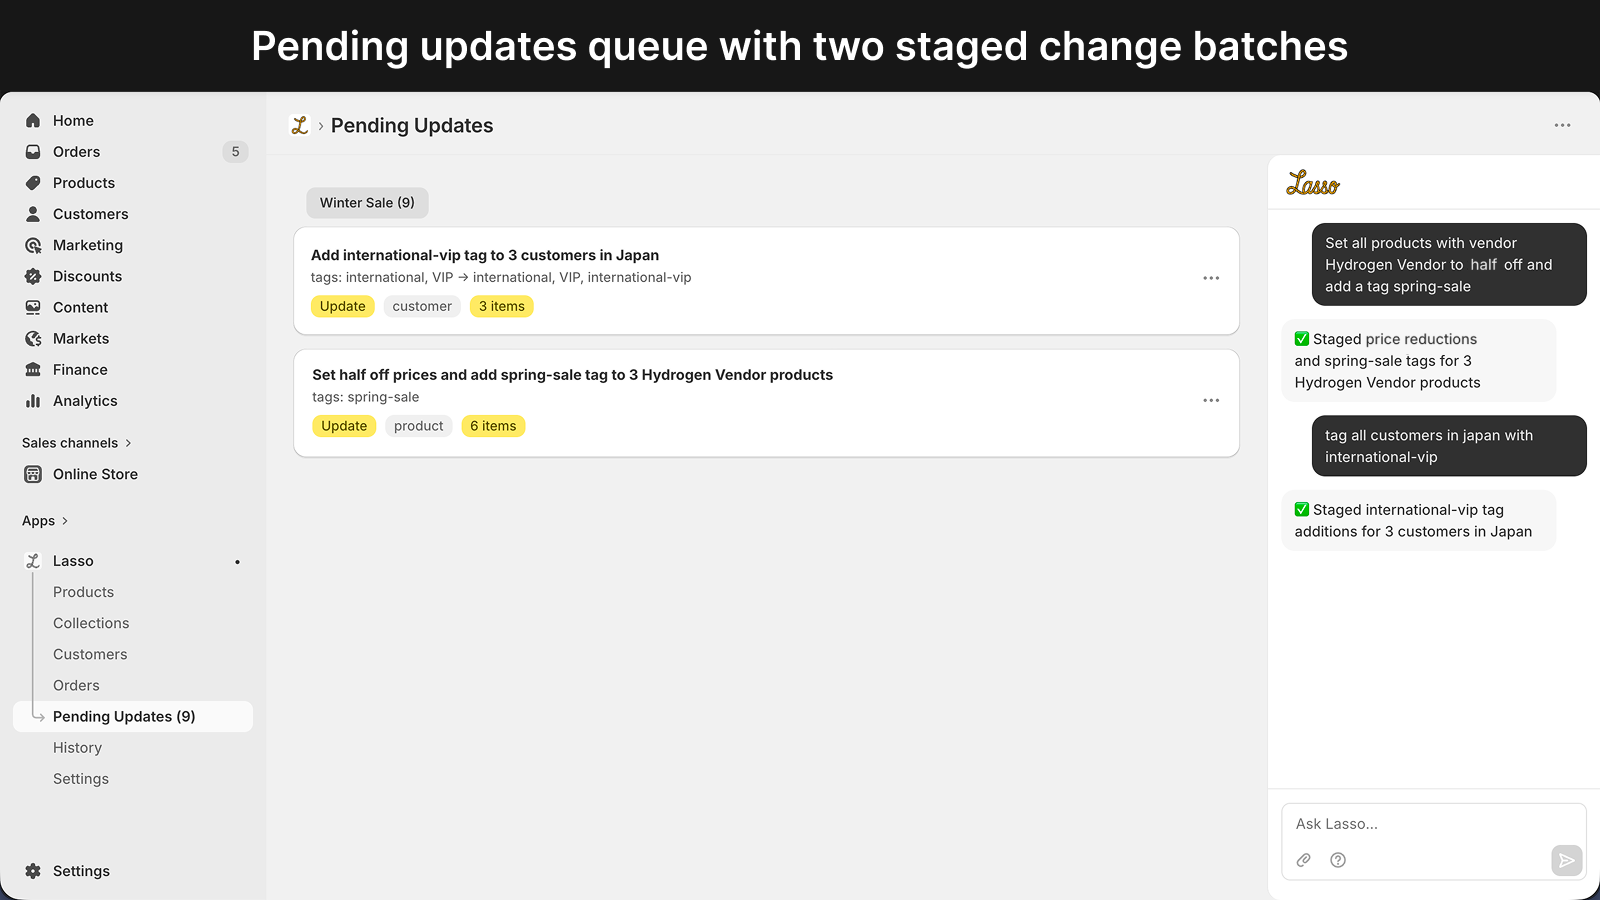Open options menu for Hydrogen Vendor update

click(1211, 400)
